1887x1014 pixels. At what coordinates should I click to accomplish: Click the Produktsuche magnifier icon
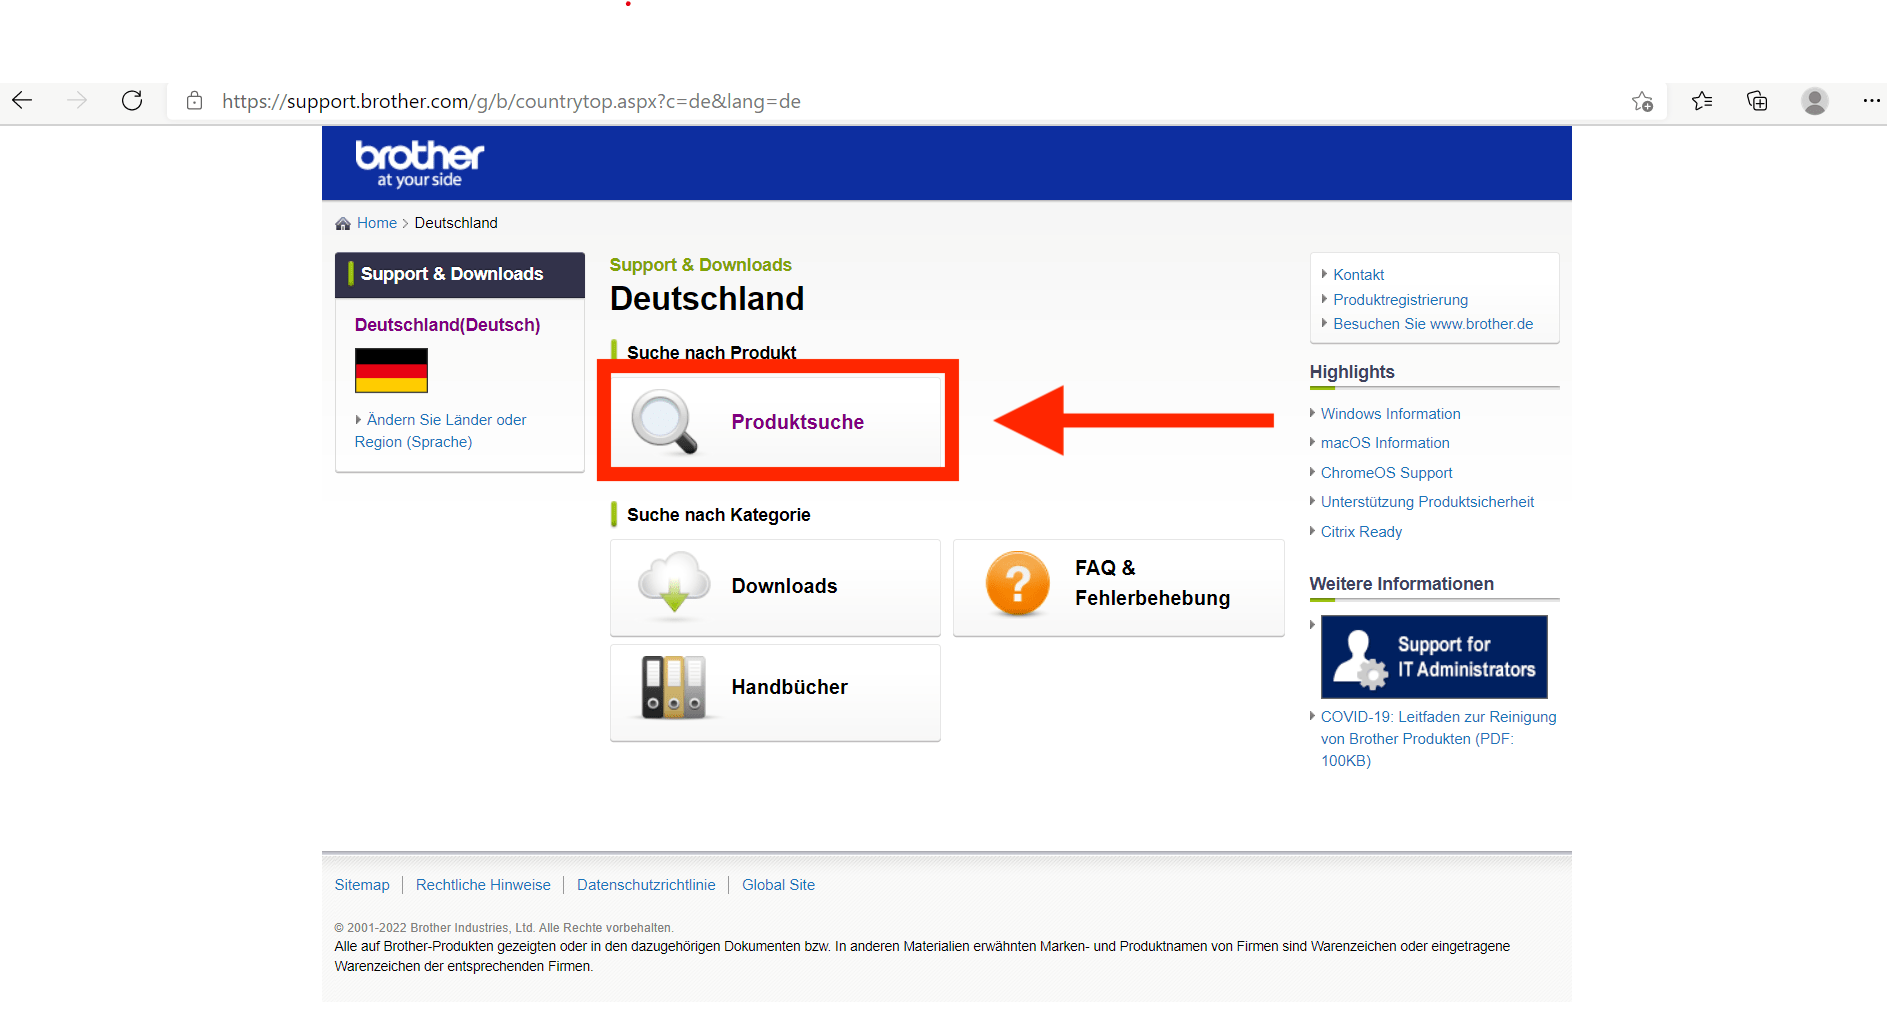point(664,422)
